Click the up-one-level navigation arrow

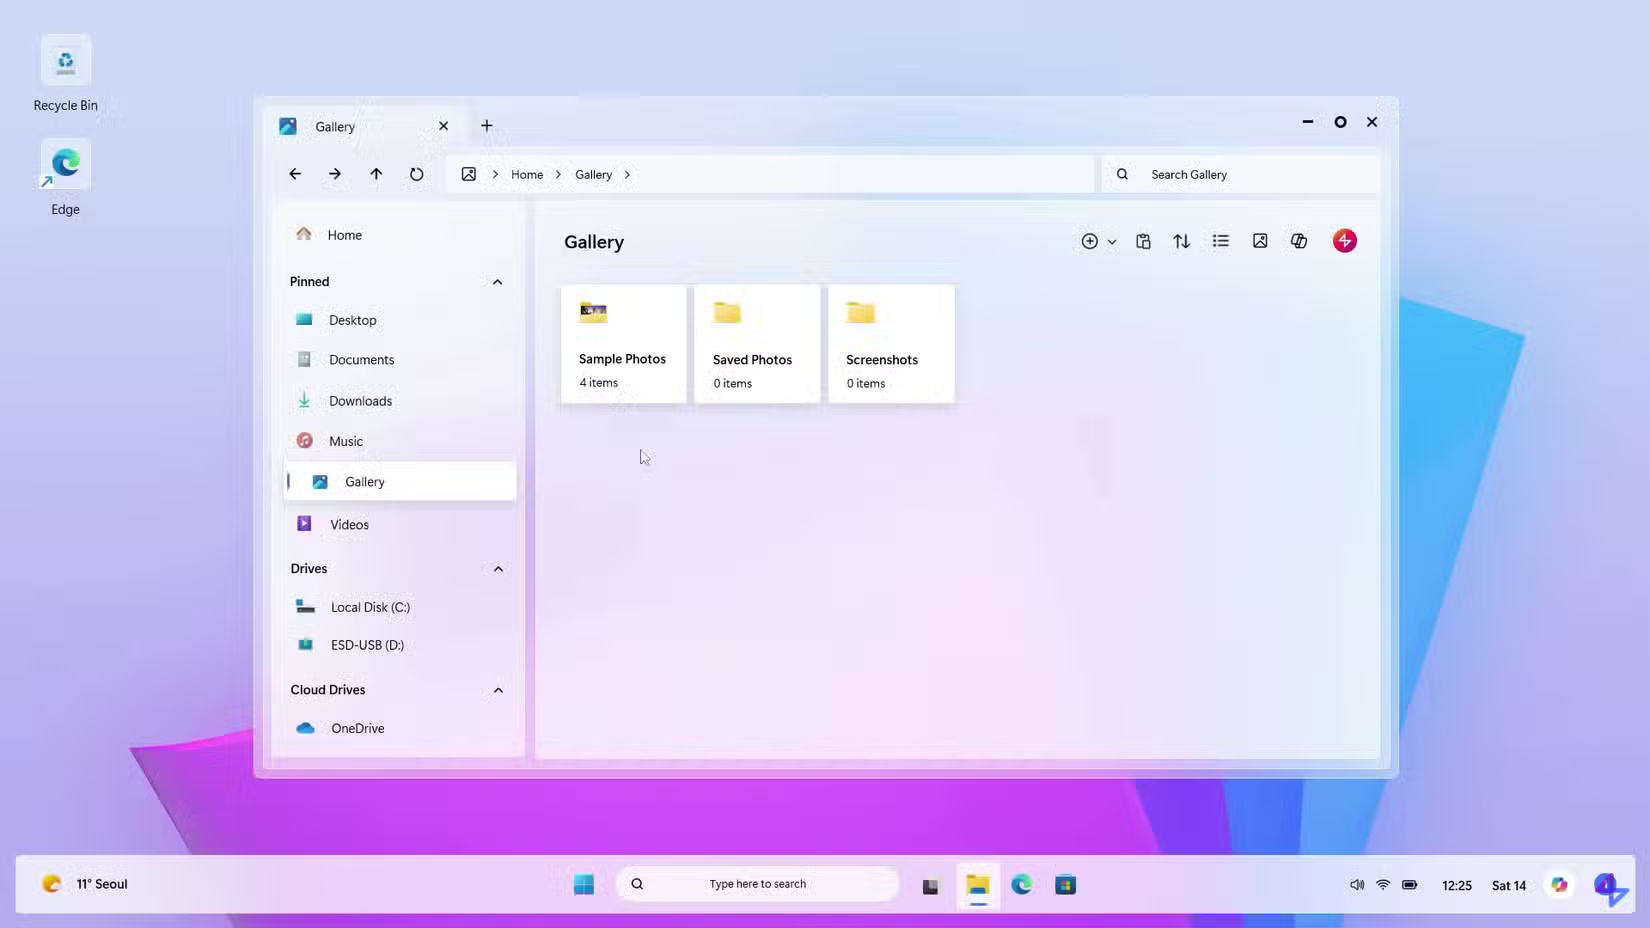point(376,174)
